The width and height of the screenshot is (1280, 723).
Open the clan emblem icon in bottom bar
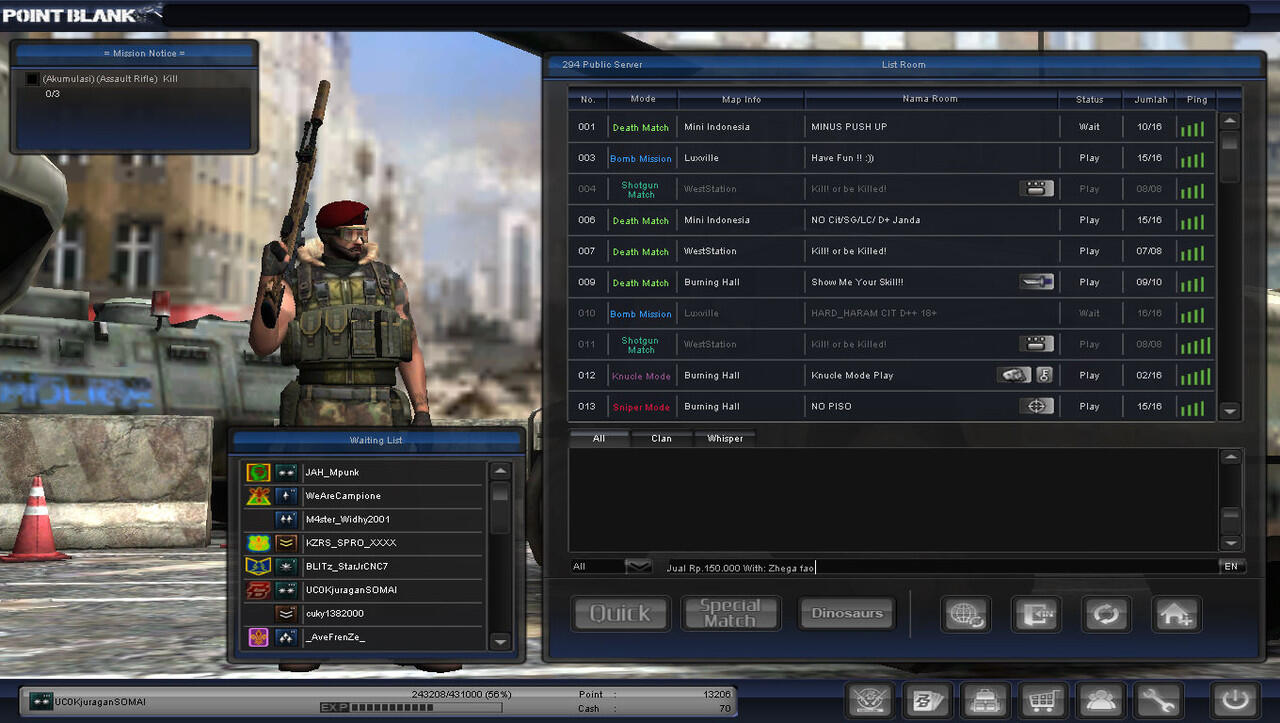click(870, 701)
